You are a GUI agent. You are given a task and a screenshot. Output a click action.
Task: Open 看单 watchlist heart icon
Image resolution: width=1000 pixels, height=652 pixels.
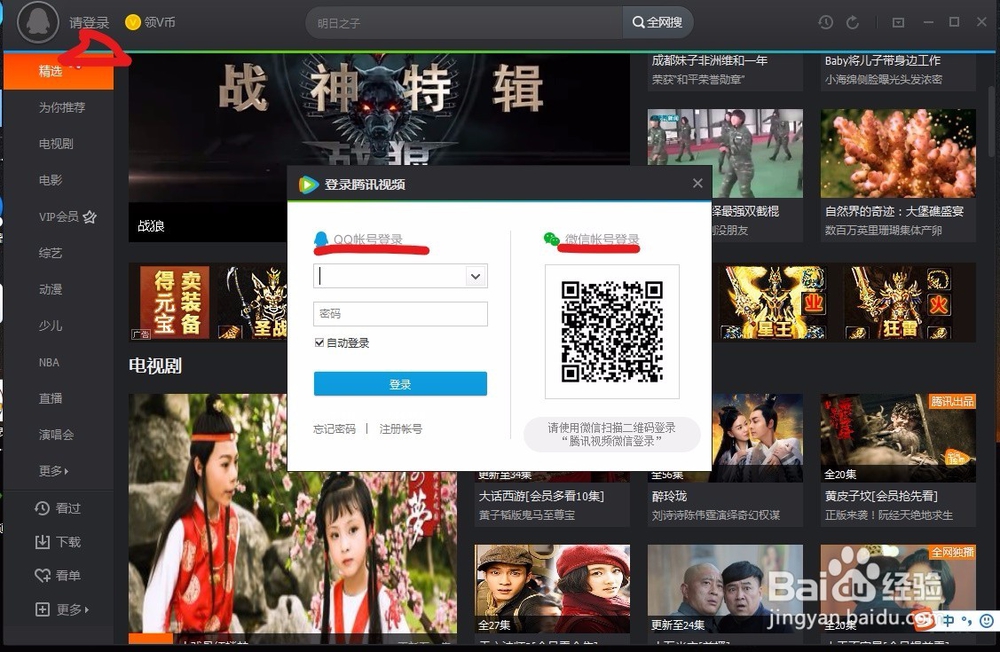[x=42, y=575]
